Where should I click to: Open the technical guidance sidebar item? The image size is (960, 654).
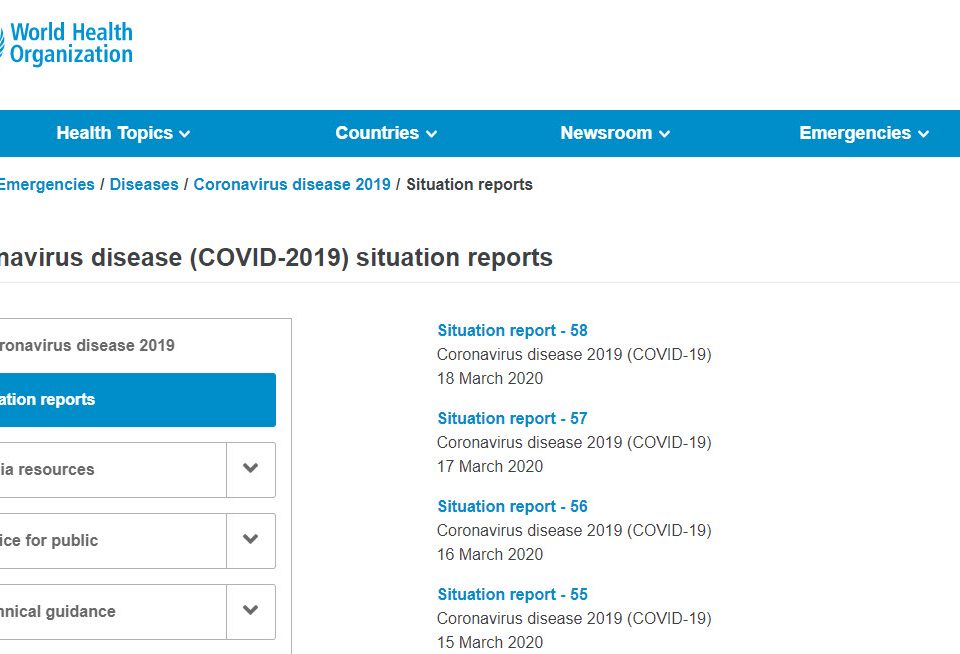click(x=113, y=612)
